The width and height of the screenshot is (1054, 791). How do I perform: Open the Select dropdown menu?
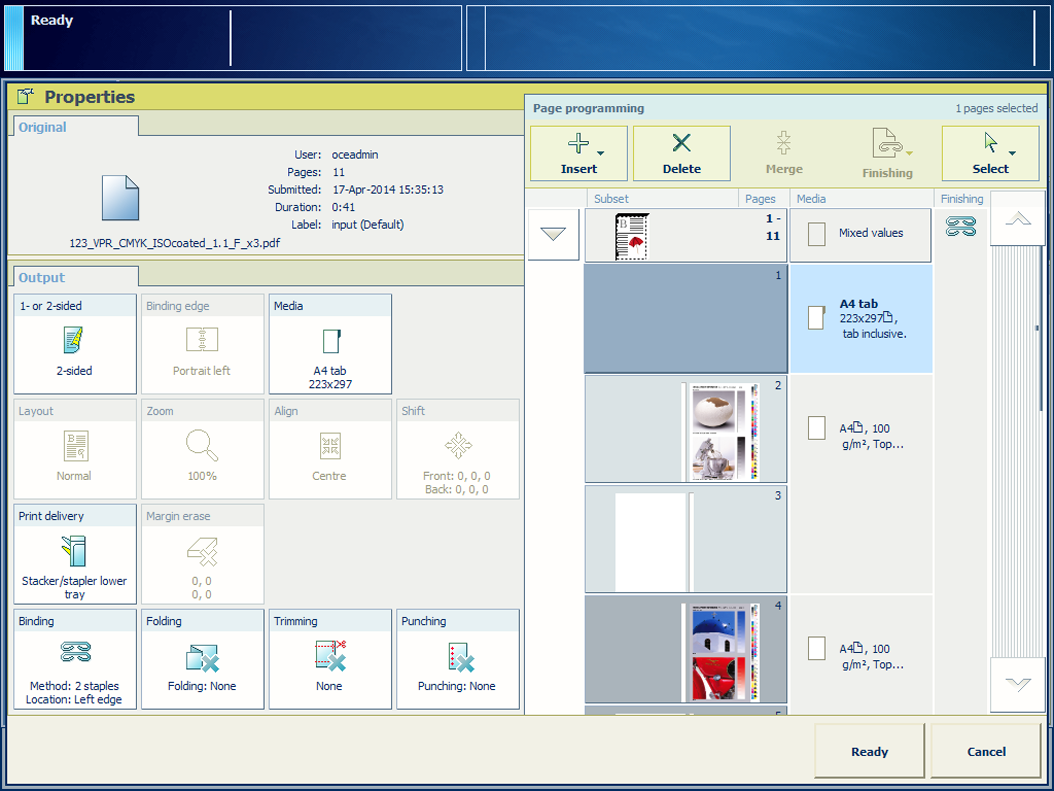990,153
